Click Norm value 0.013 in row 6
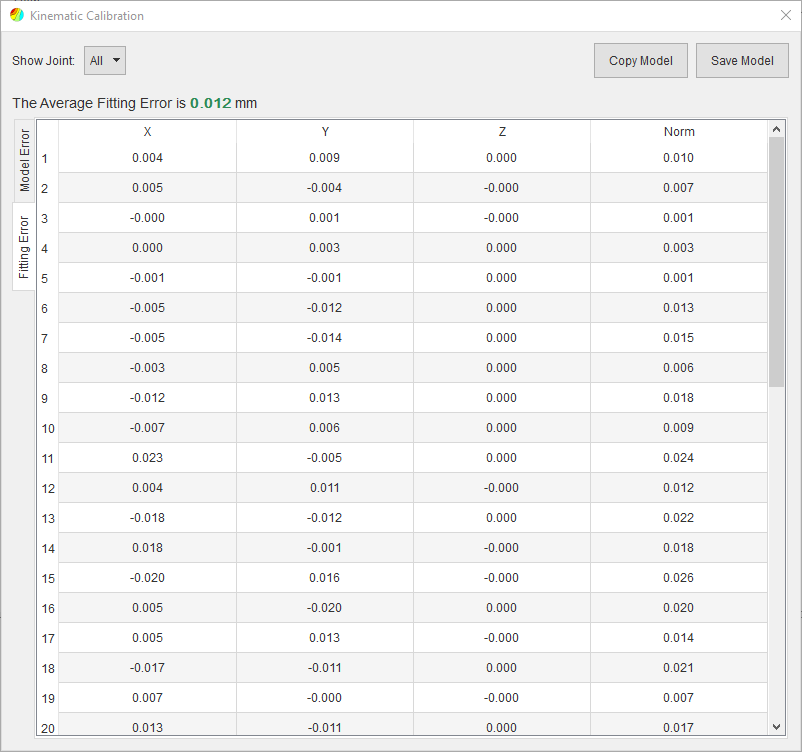802x752 pixels. 678,307
